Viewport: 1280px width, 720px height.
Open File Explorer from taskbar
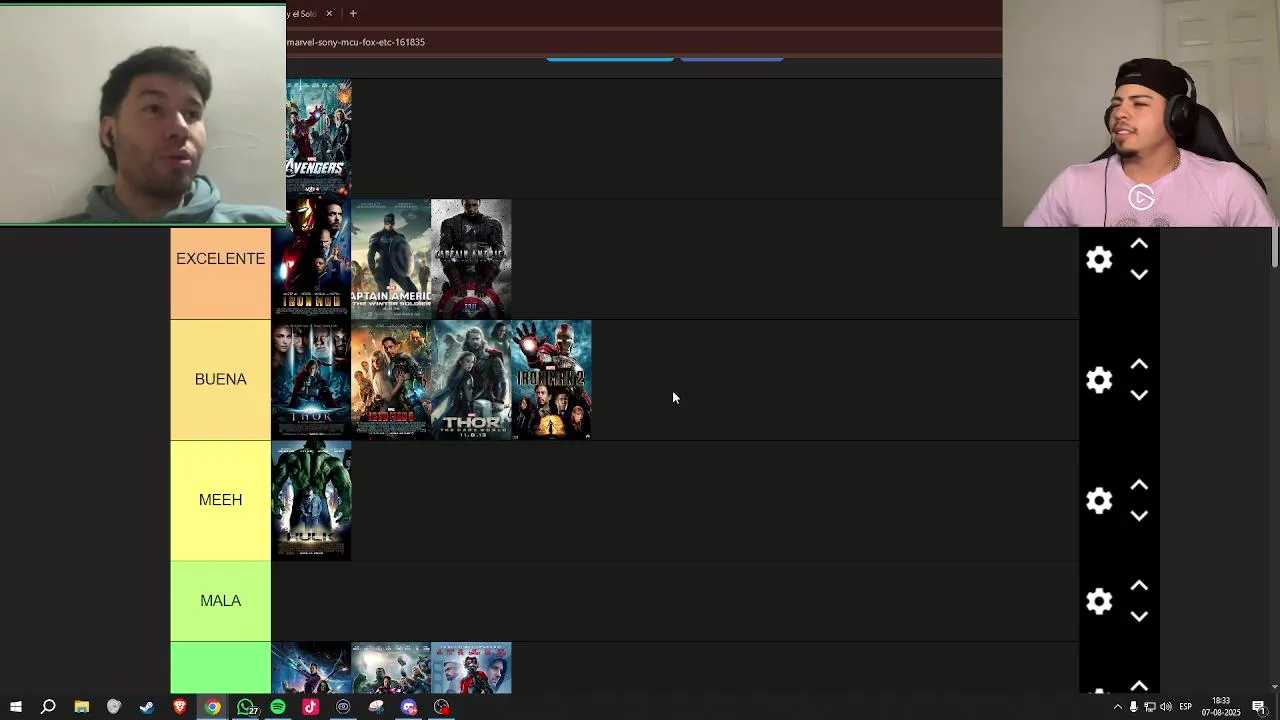(x=82, y=707)
